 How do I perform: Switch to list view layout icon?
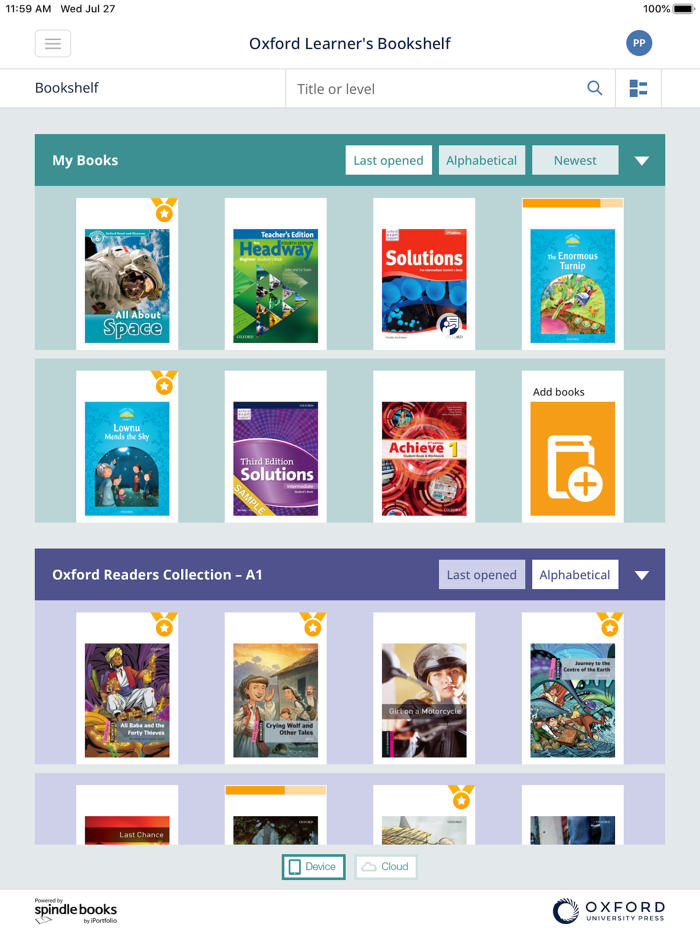638,88
